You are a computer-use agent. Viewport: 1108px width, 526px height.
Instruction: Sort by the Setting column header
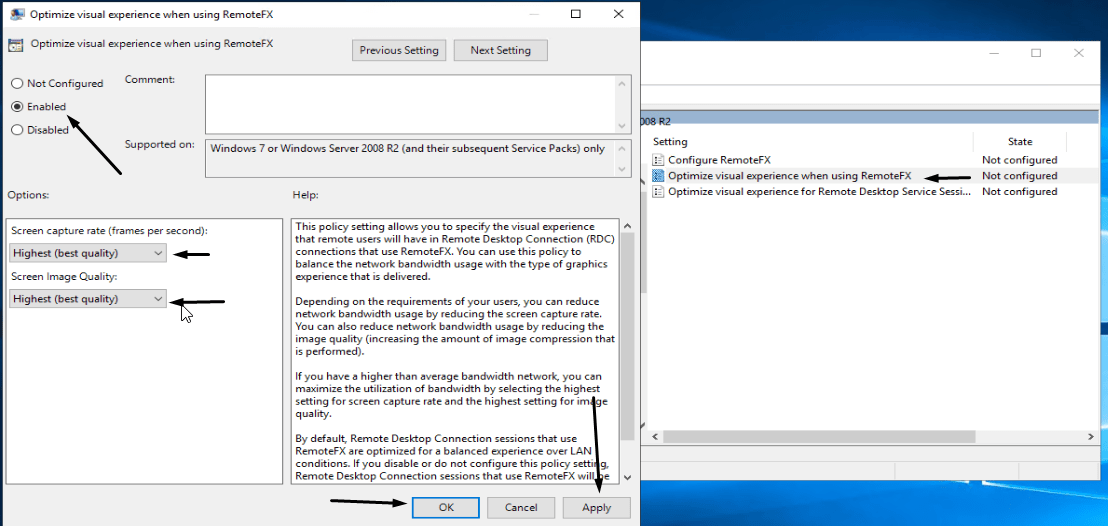810,142
